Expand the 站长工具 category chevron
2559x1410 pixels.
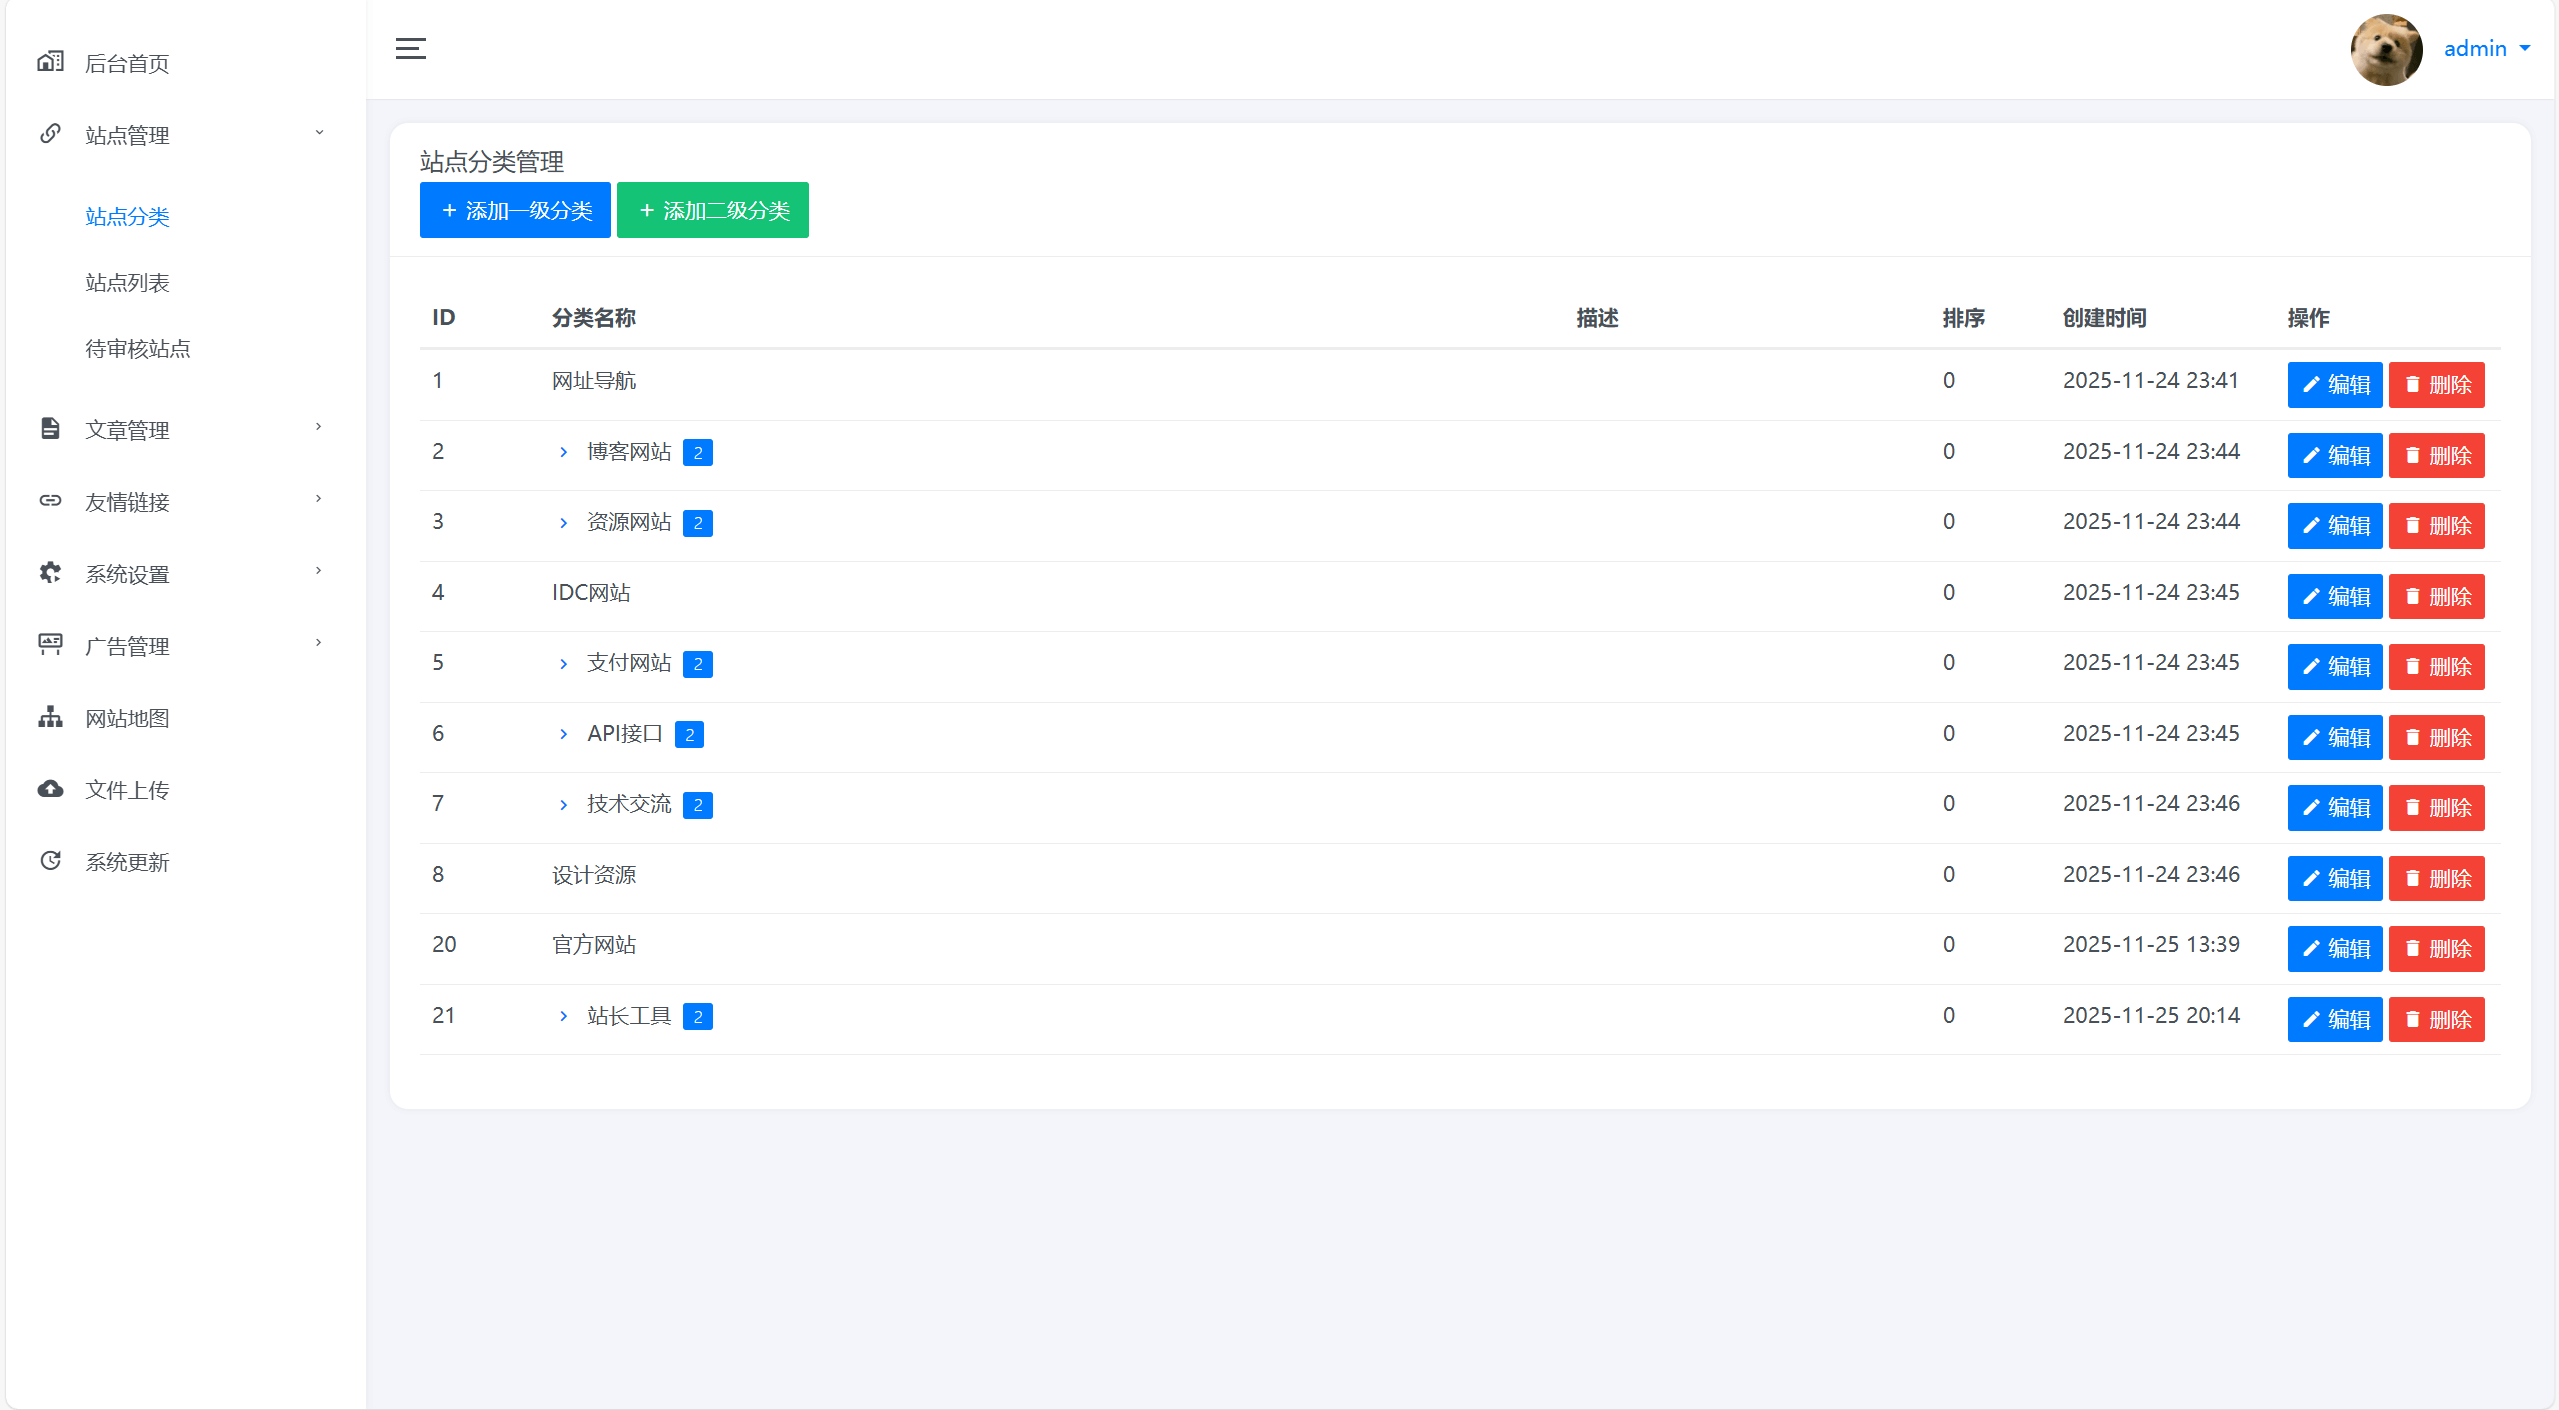[563, 1017]
